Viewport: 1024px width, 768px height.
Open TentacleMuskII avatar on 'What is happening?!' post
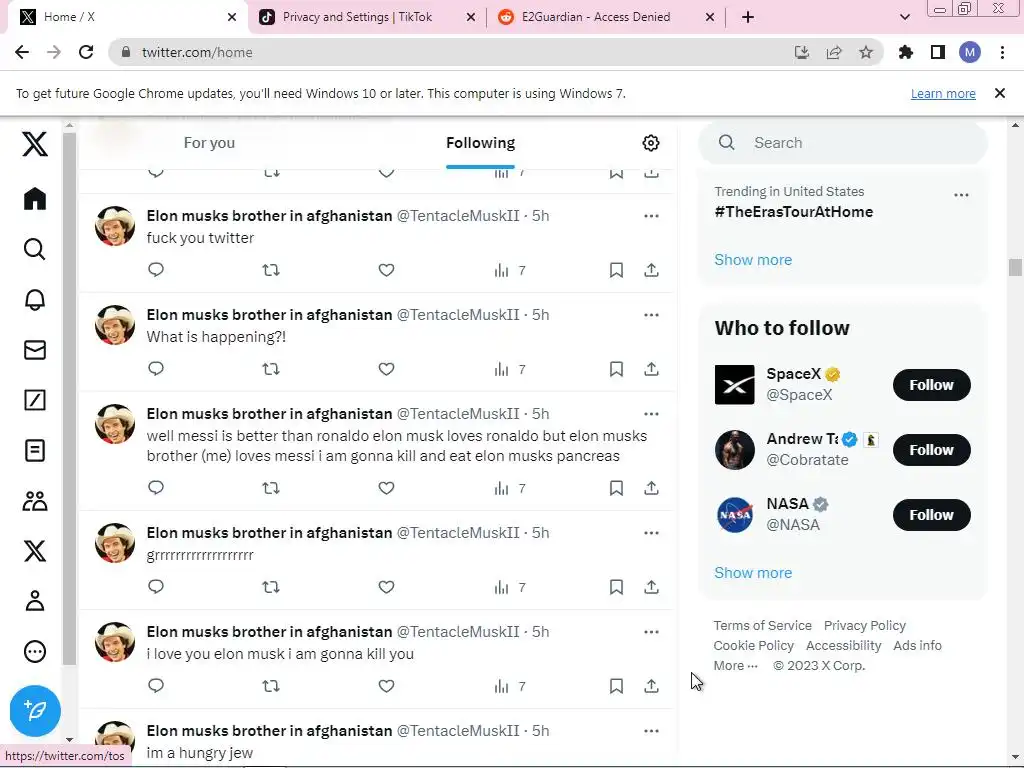tap(115, 325)
